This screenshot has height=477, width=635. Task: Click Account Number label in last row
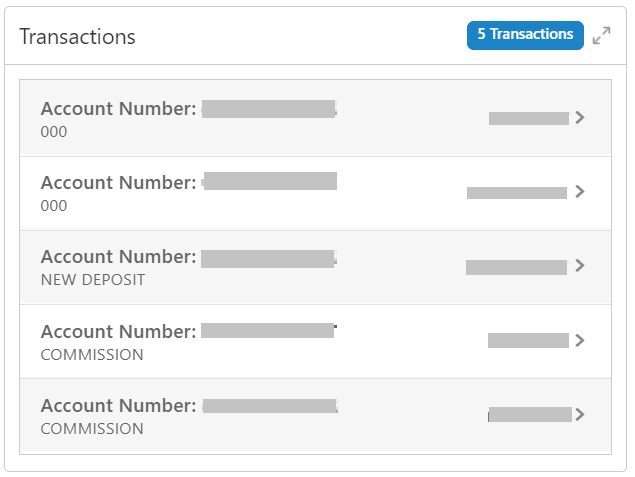click(x=118, y=406)
